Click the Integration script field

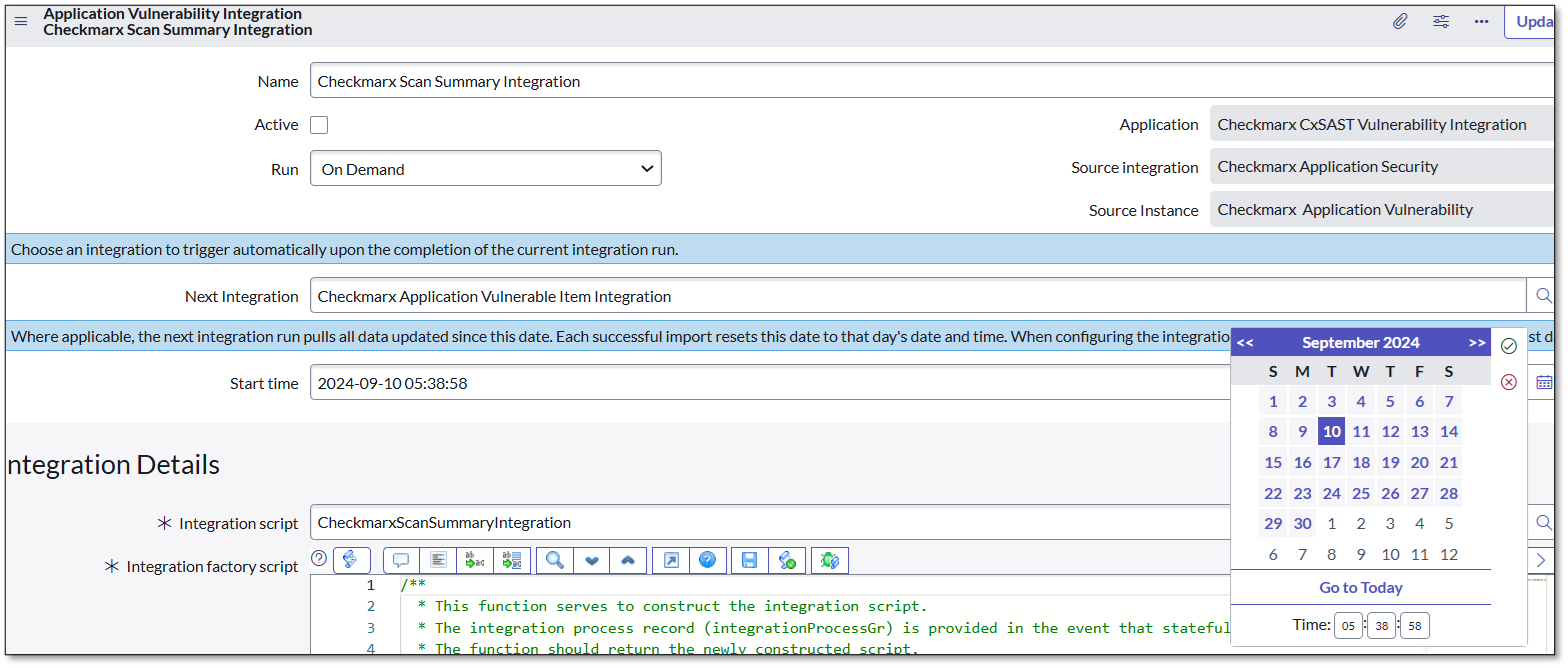point(770,522)
